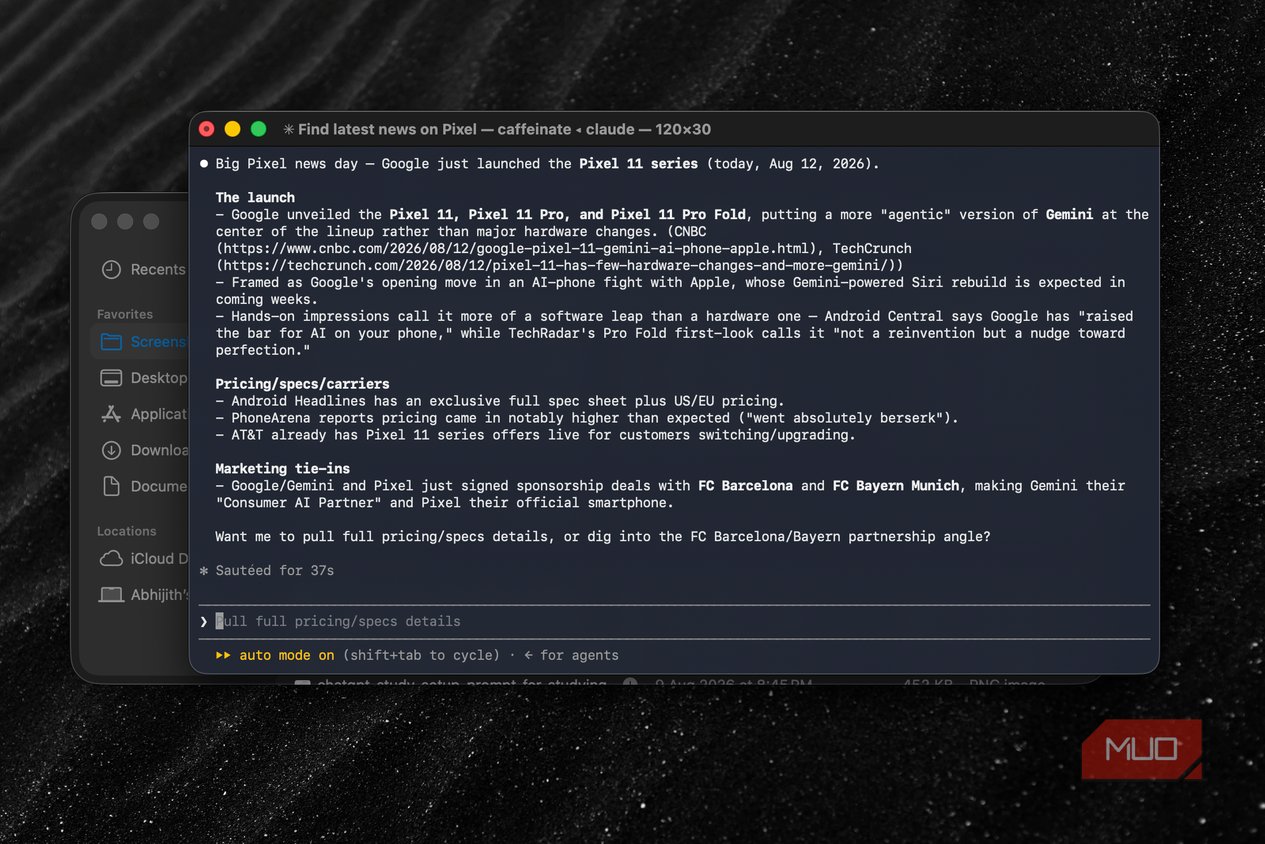Click 'The launch' heading in terminal

[x=255, y=197]
